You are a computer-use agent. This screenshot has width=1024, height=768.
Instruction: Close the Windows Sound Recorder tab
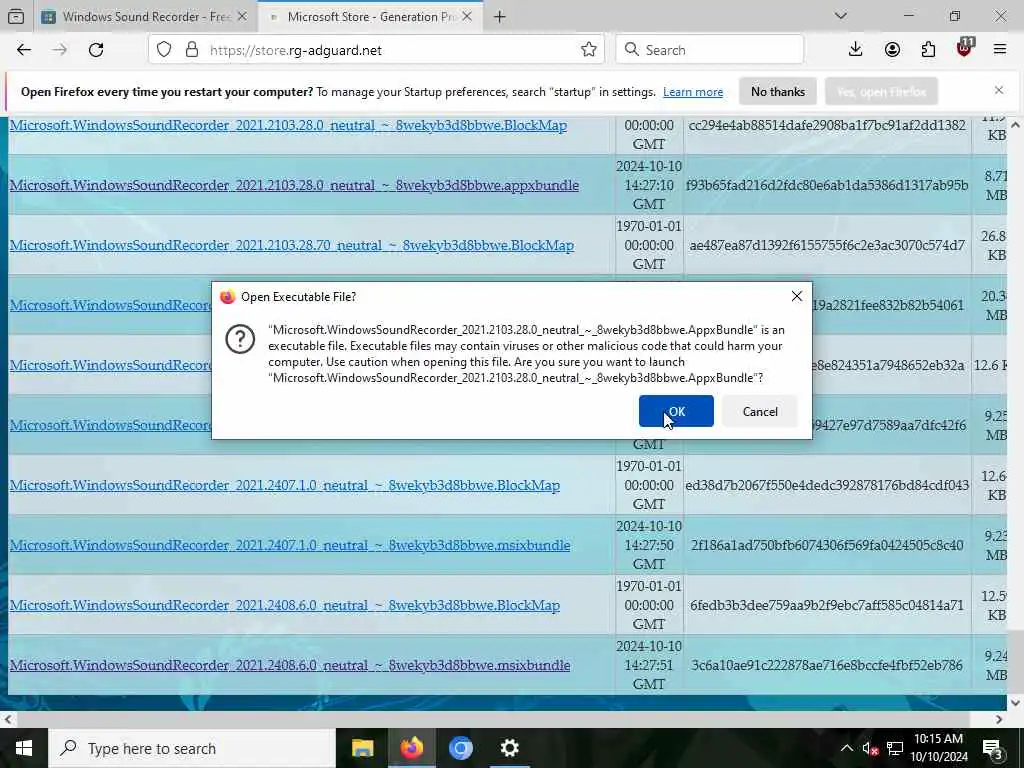point(242,16)
